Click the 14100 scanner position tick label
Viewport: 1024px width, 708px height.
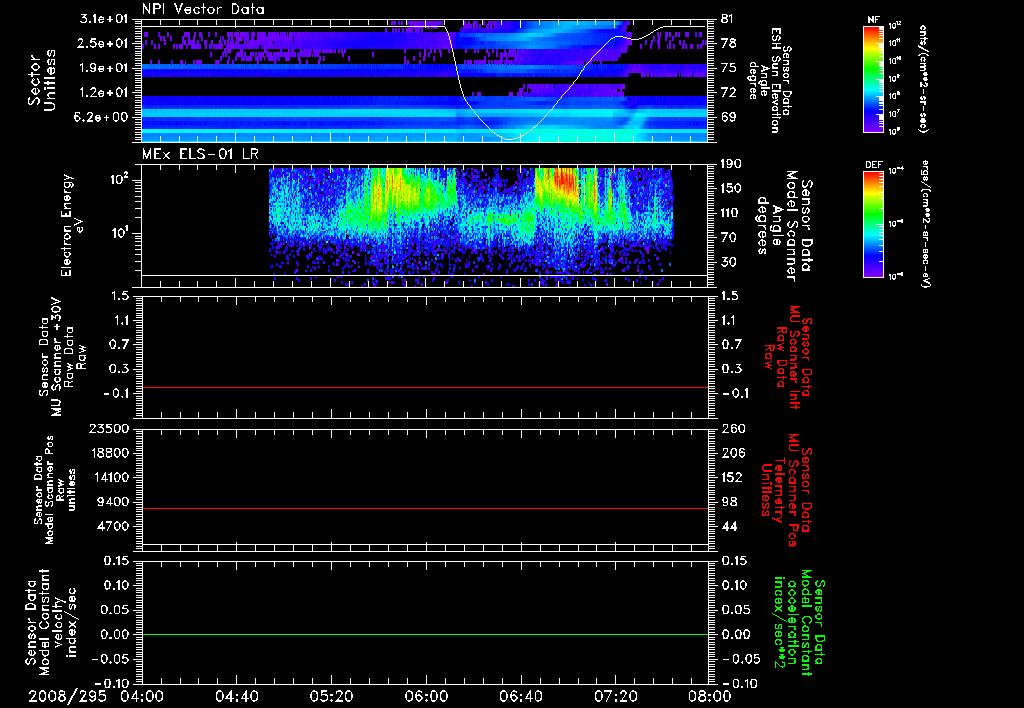(108, 477)
